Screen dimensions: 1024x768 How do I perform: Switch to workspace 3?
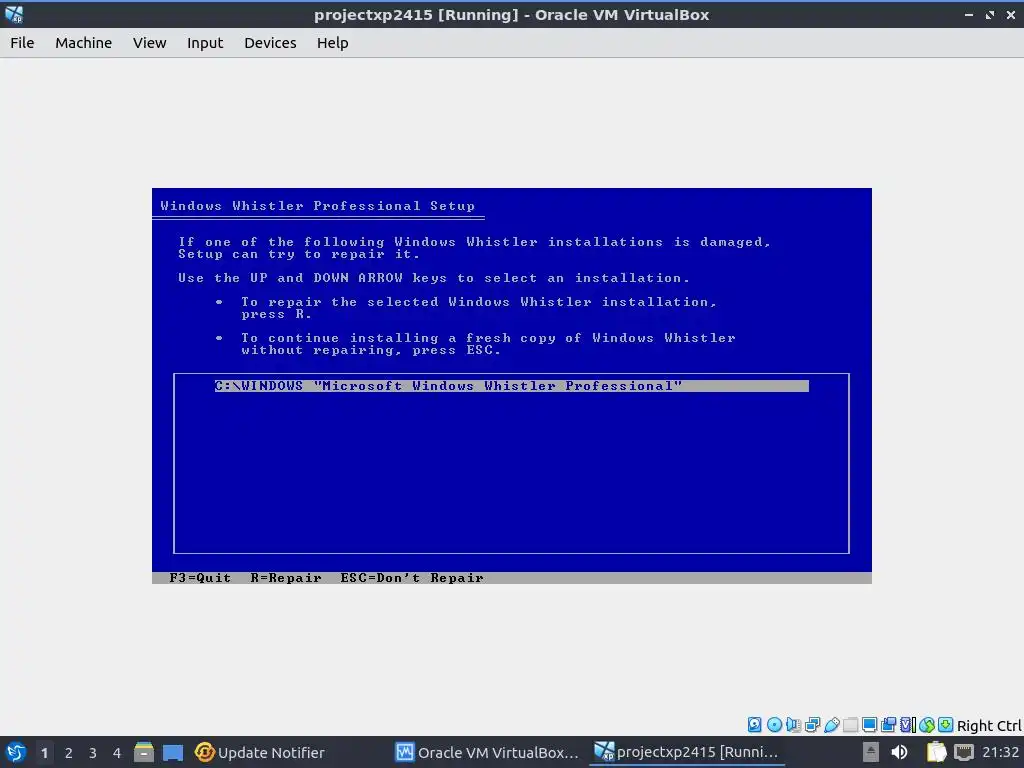(93, 753)
